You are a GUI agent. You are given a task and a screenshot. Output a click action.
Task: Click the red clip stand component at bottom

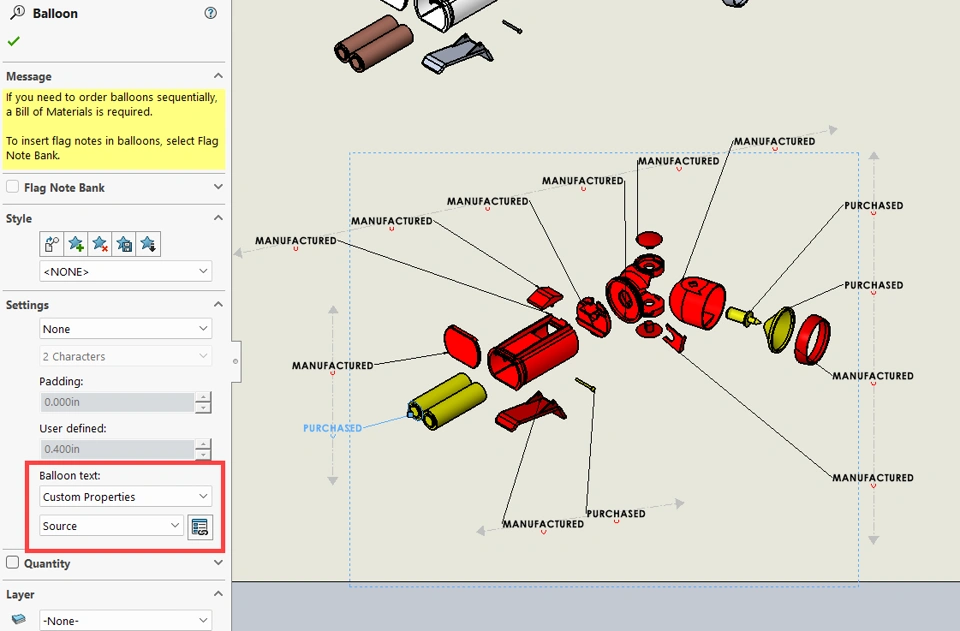(530, 412)
